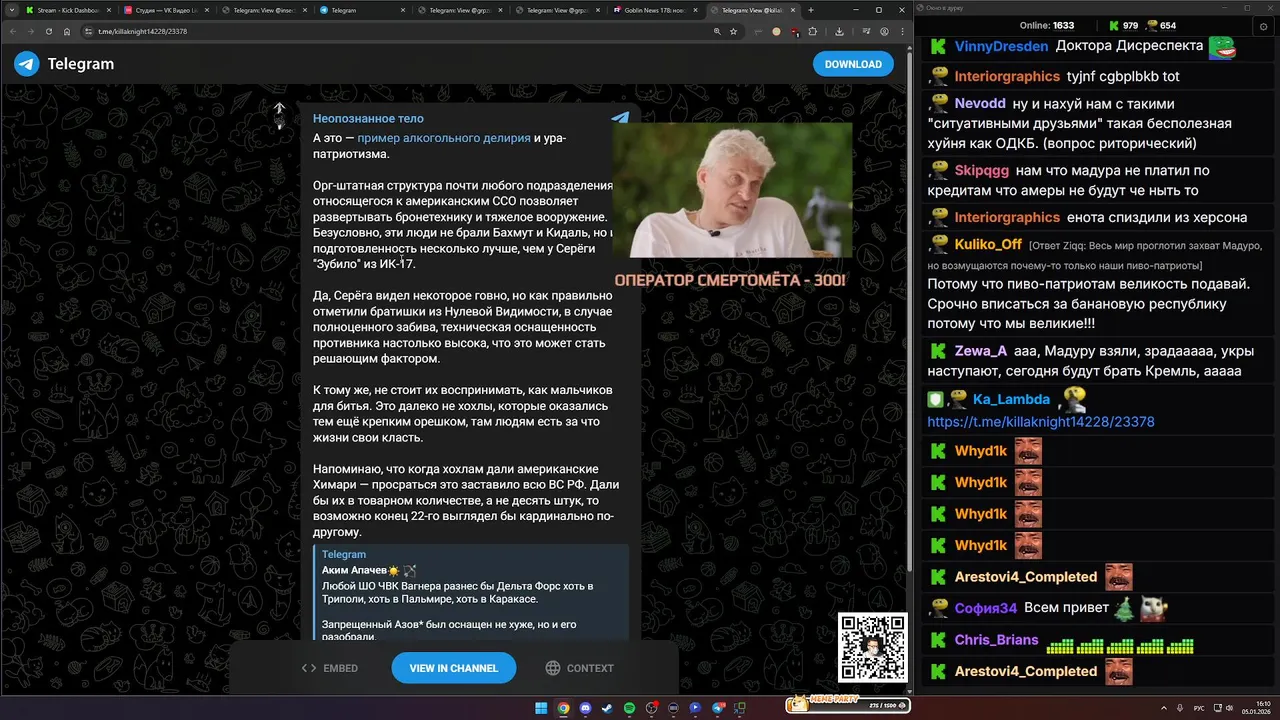The width and height of the screenshot is (1280, 720).
Task: Click username Ka_Lambda in chat
Action: tap(1011, 399)
